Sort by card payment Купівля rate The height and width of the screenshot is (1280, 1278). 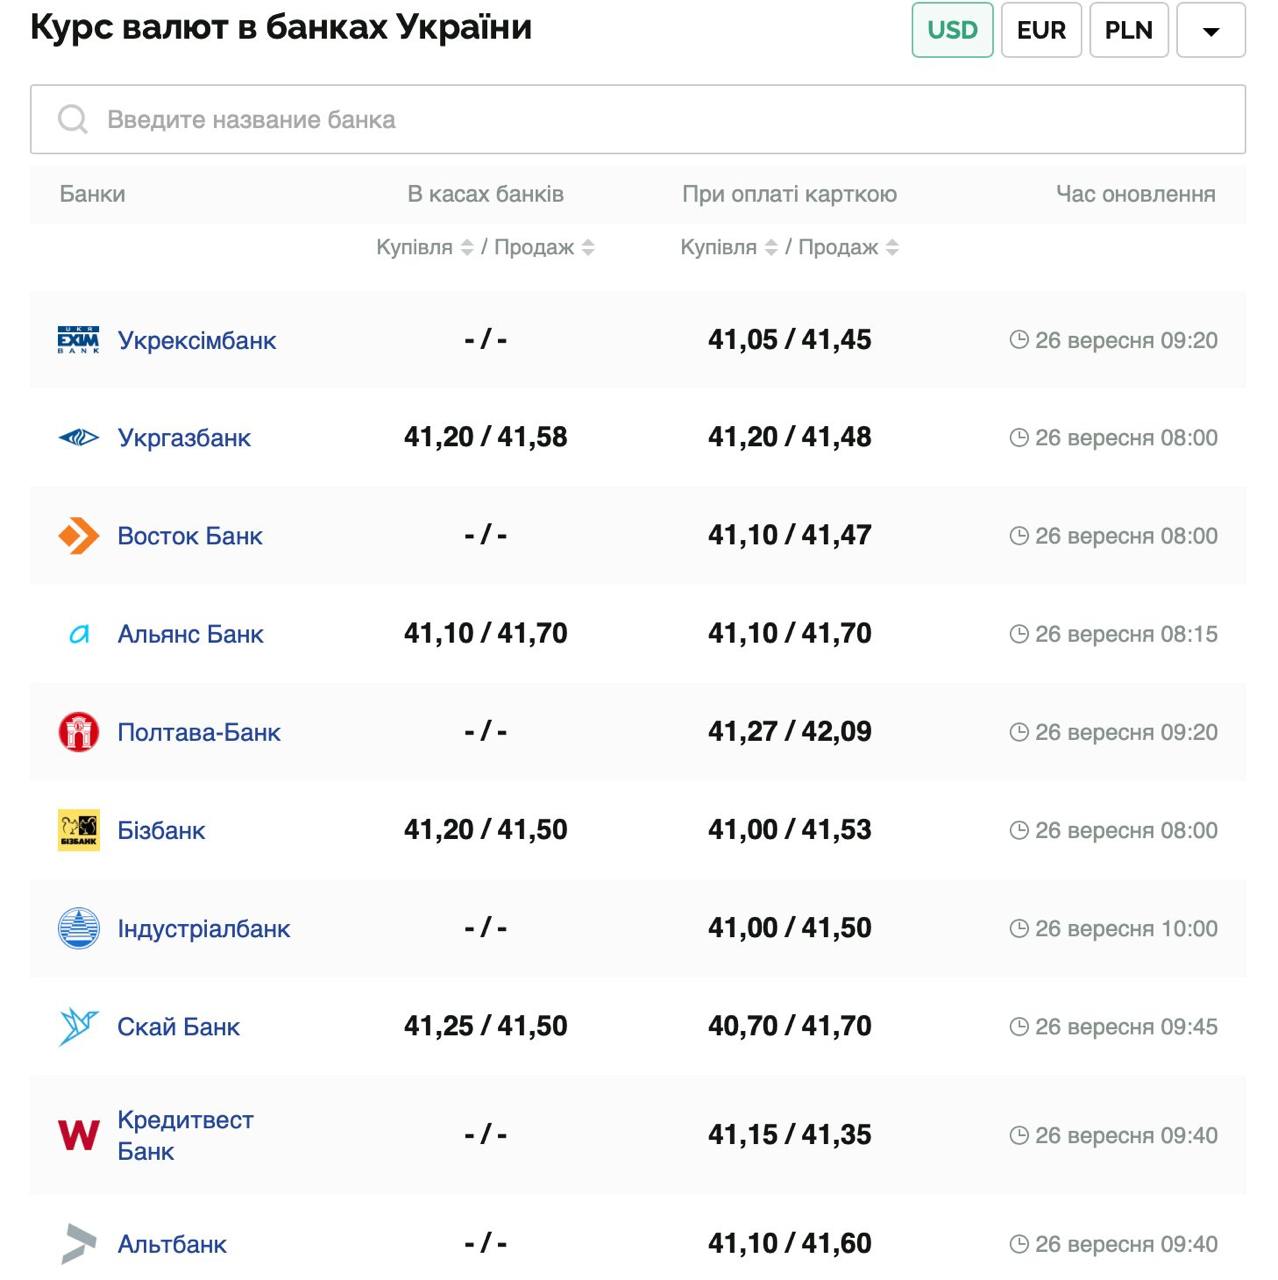770,247
